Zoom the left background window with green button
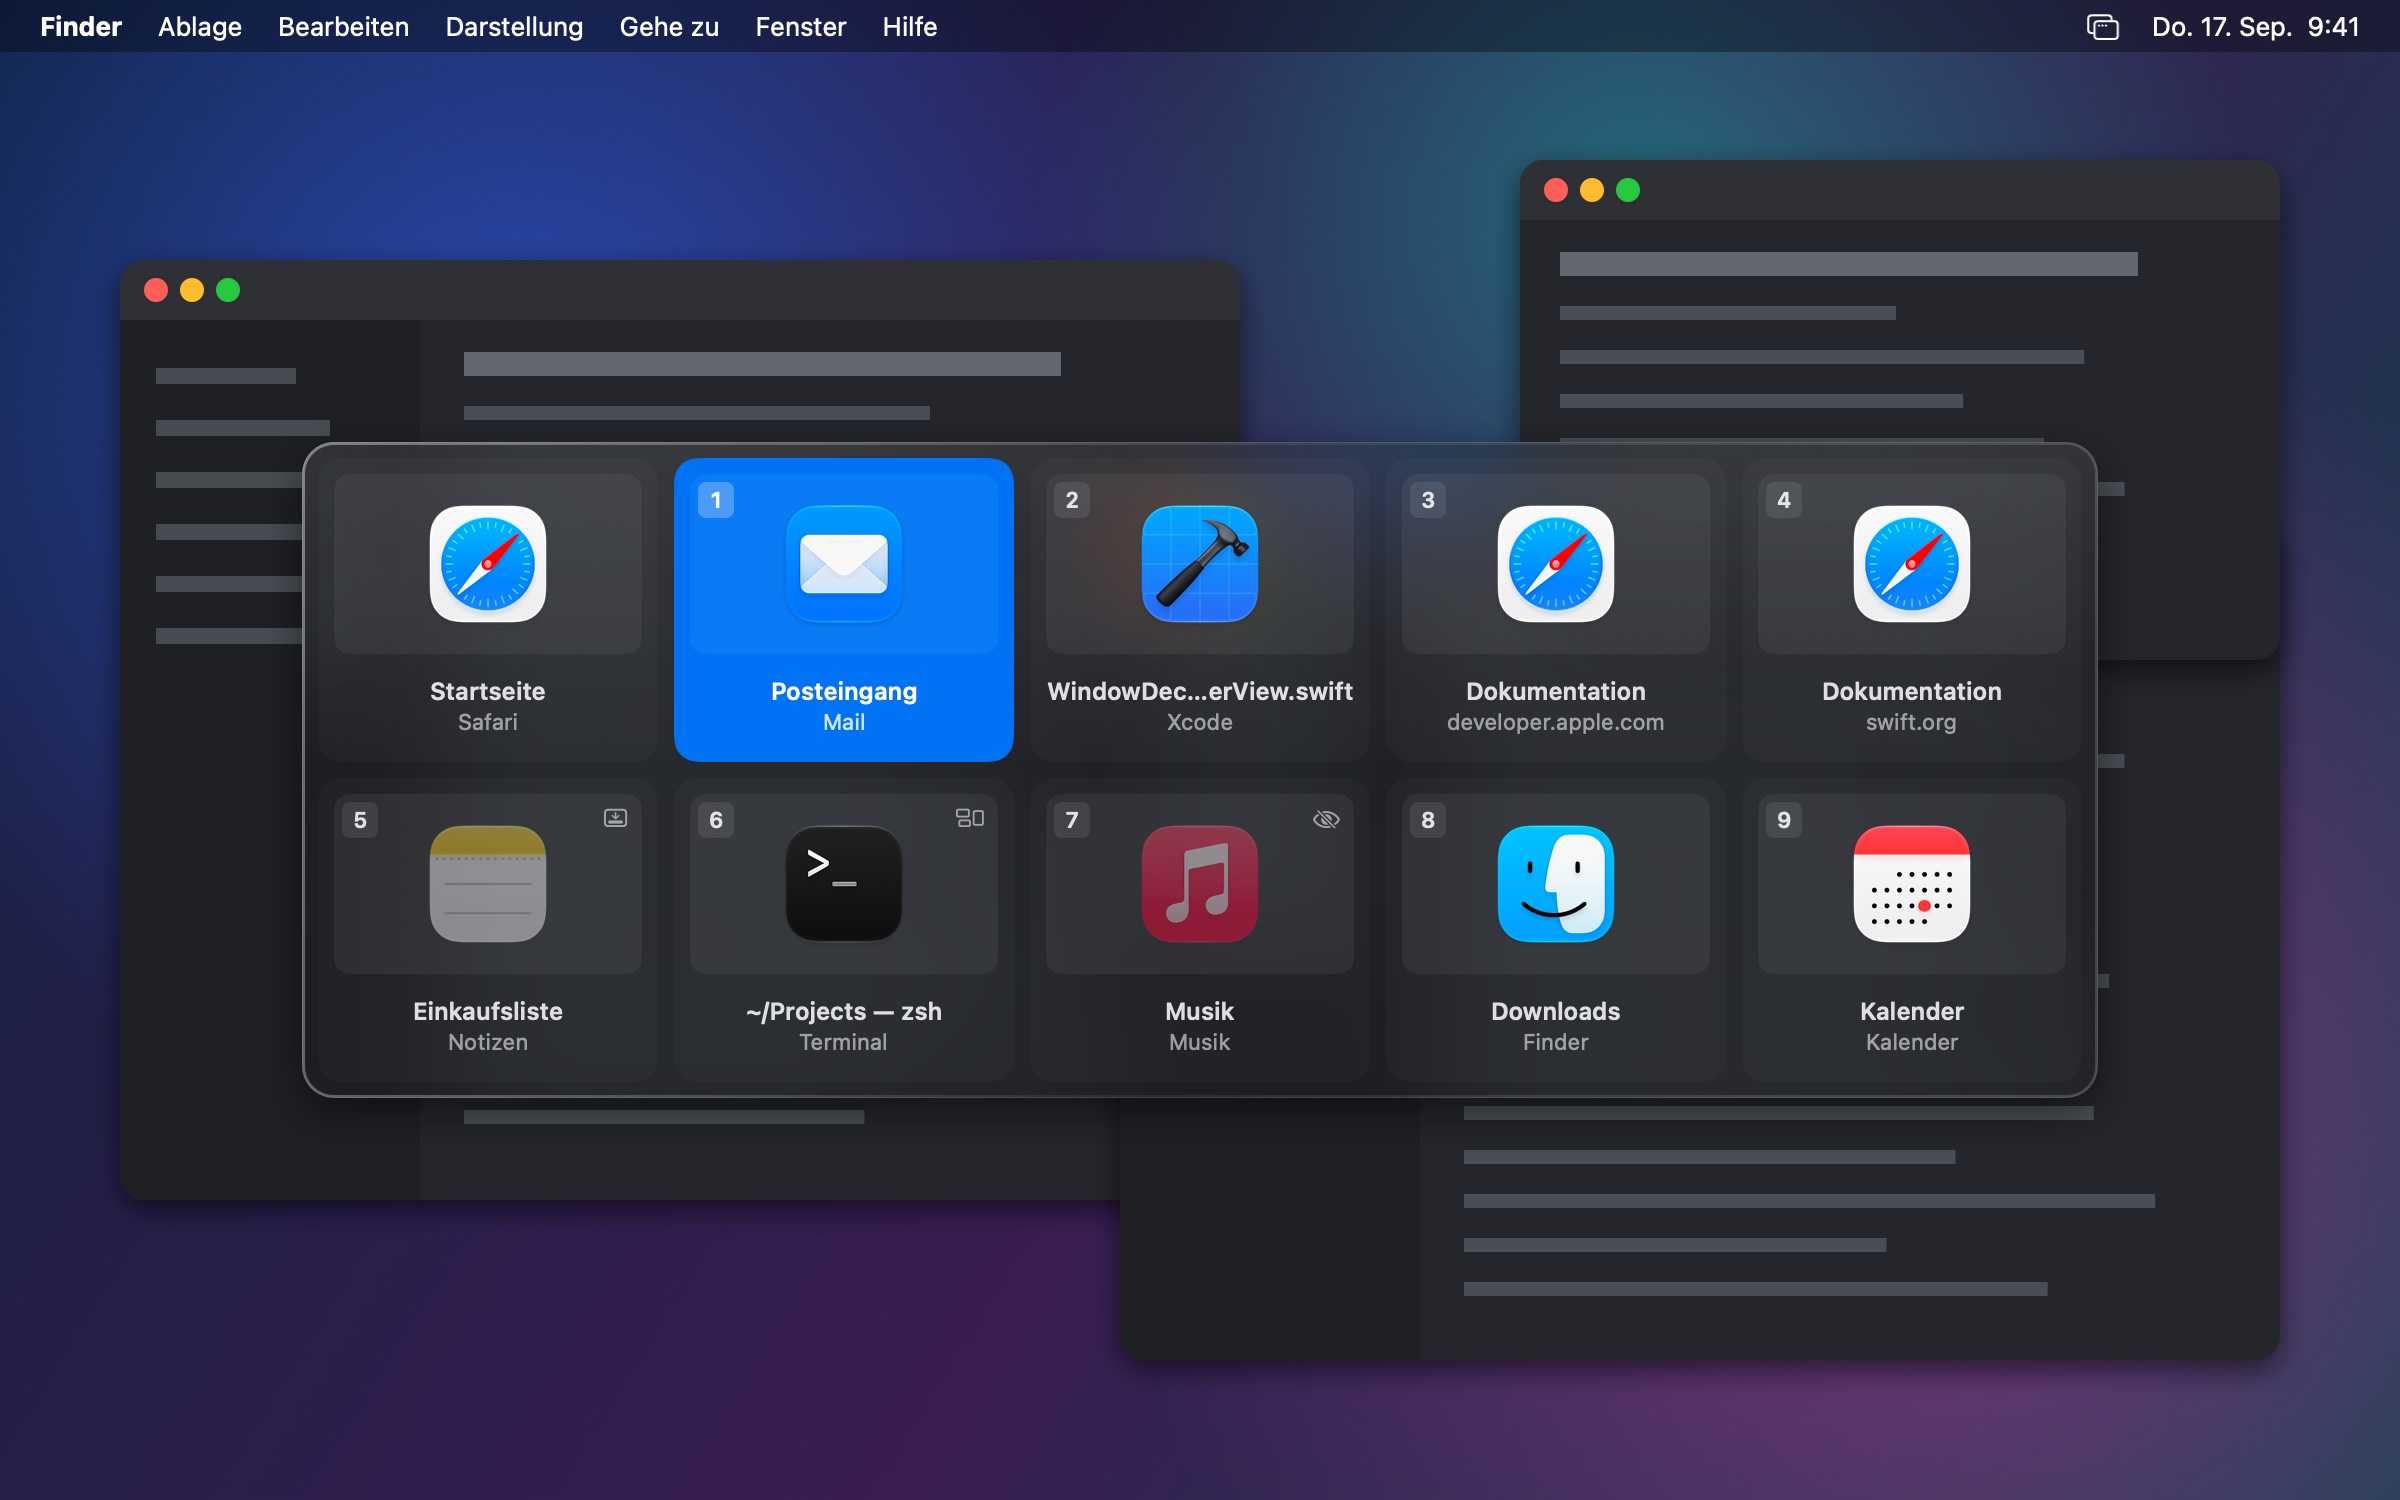2400x1500 pixels. coord(228,290)
